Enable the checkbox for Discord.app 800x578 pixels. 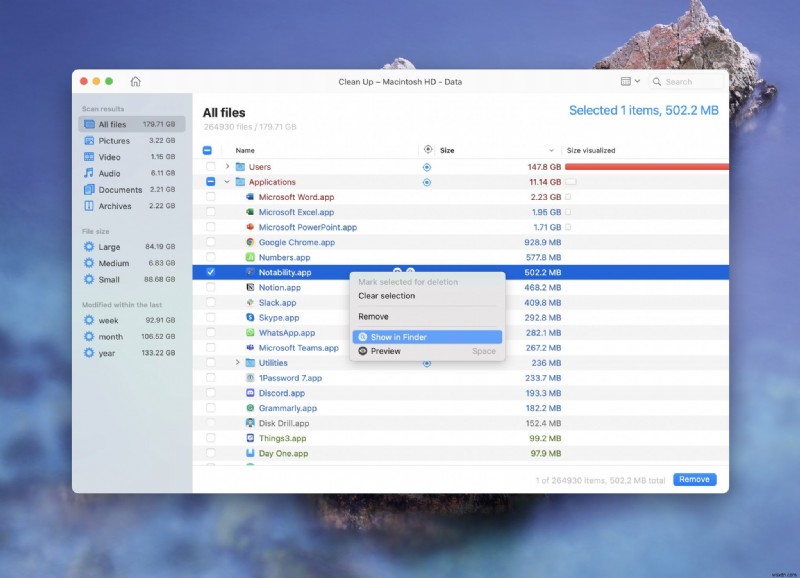pyautogui.click(x=209, y=393)
